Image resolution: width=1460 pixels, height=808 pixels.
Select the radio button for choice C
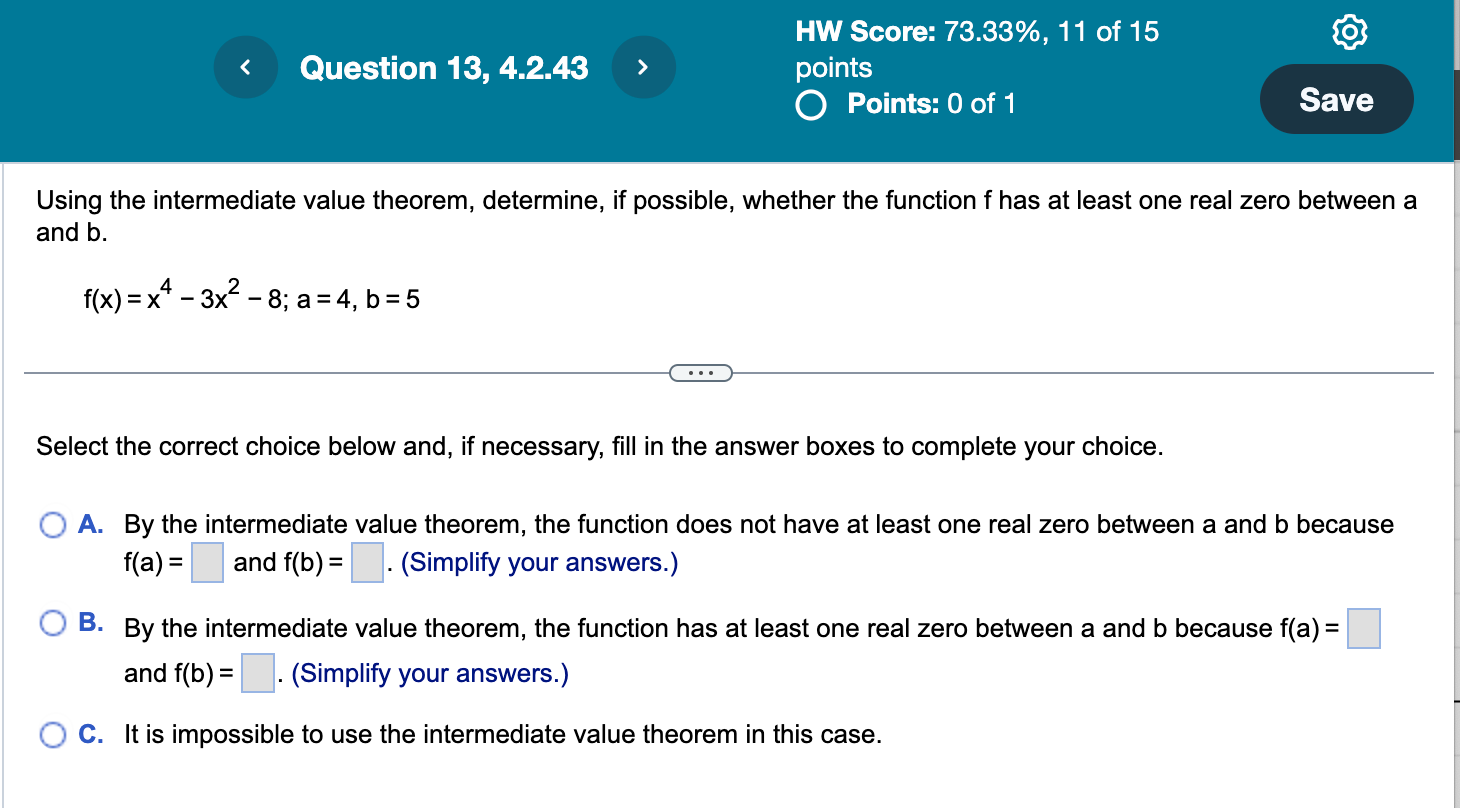pyautogui.click(x=51, y=734)
